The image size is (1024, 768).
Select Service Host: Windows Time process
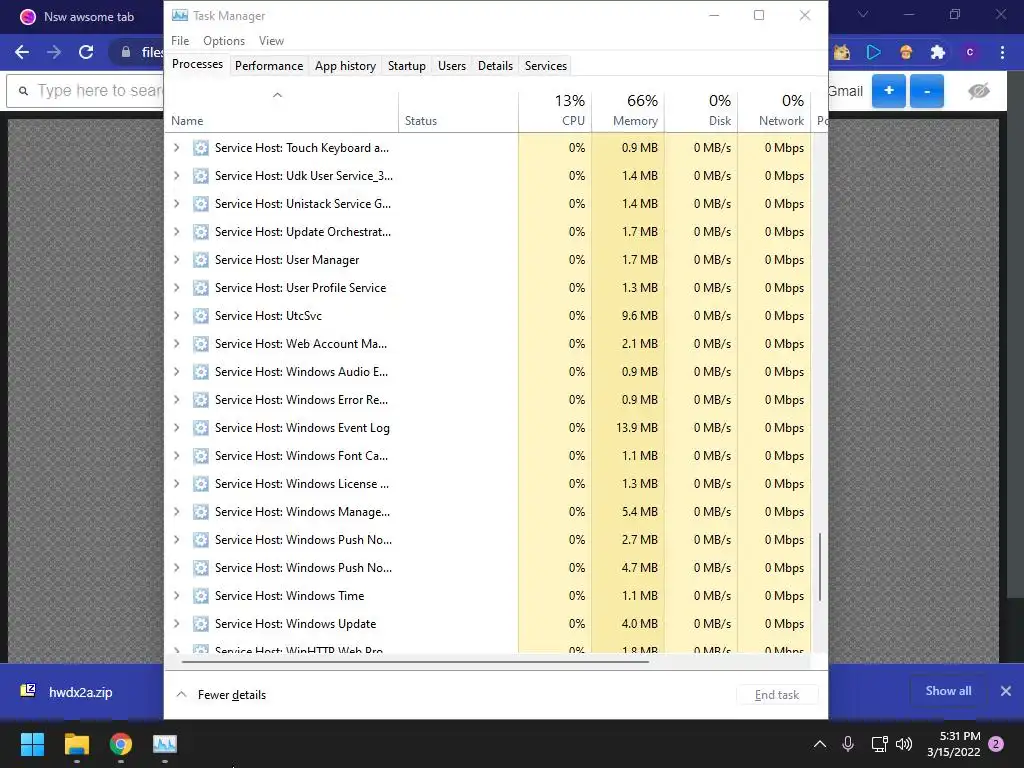488,596
